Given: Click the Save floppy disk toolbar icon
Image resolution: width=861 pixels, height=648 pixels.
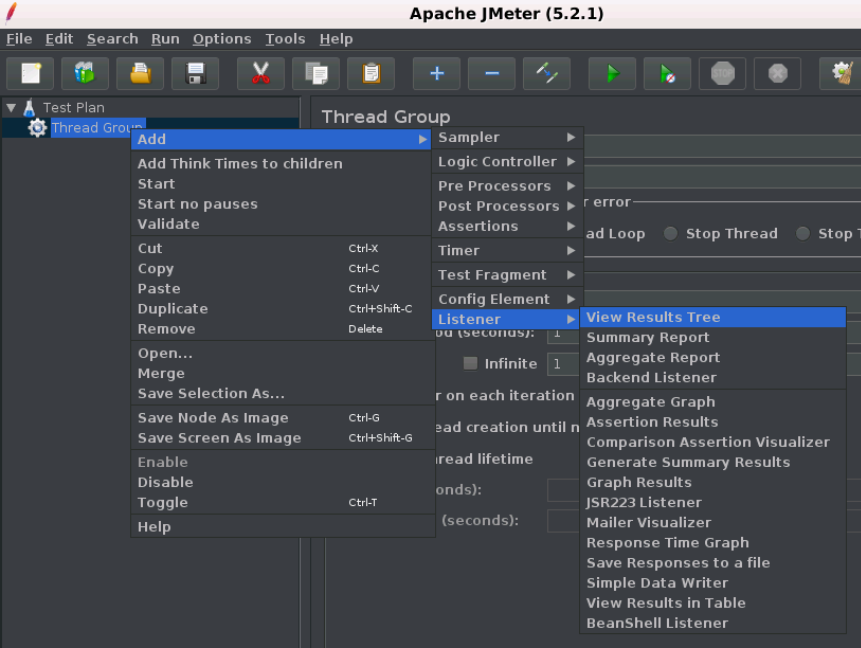Looking at the screenshot, I should pos(195,73).
